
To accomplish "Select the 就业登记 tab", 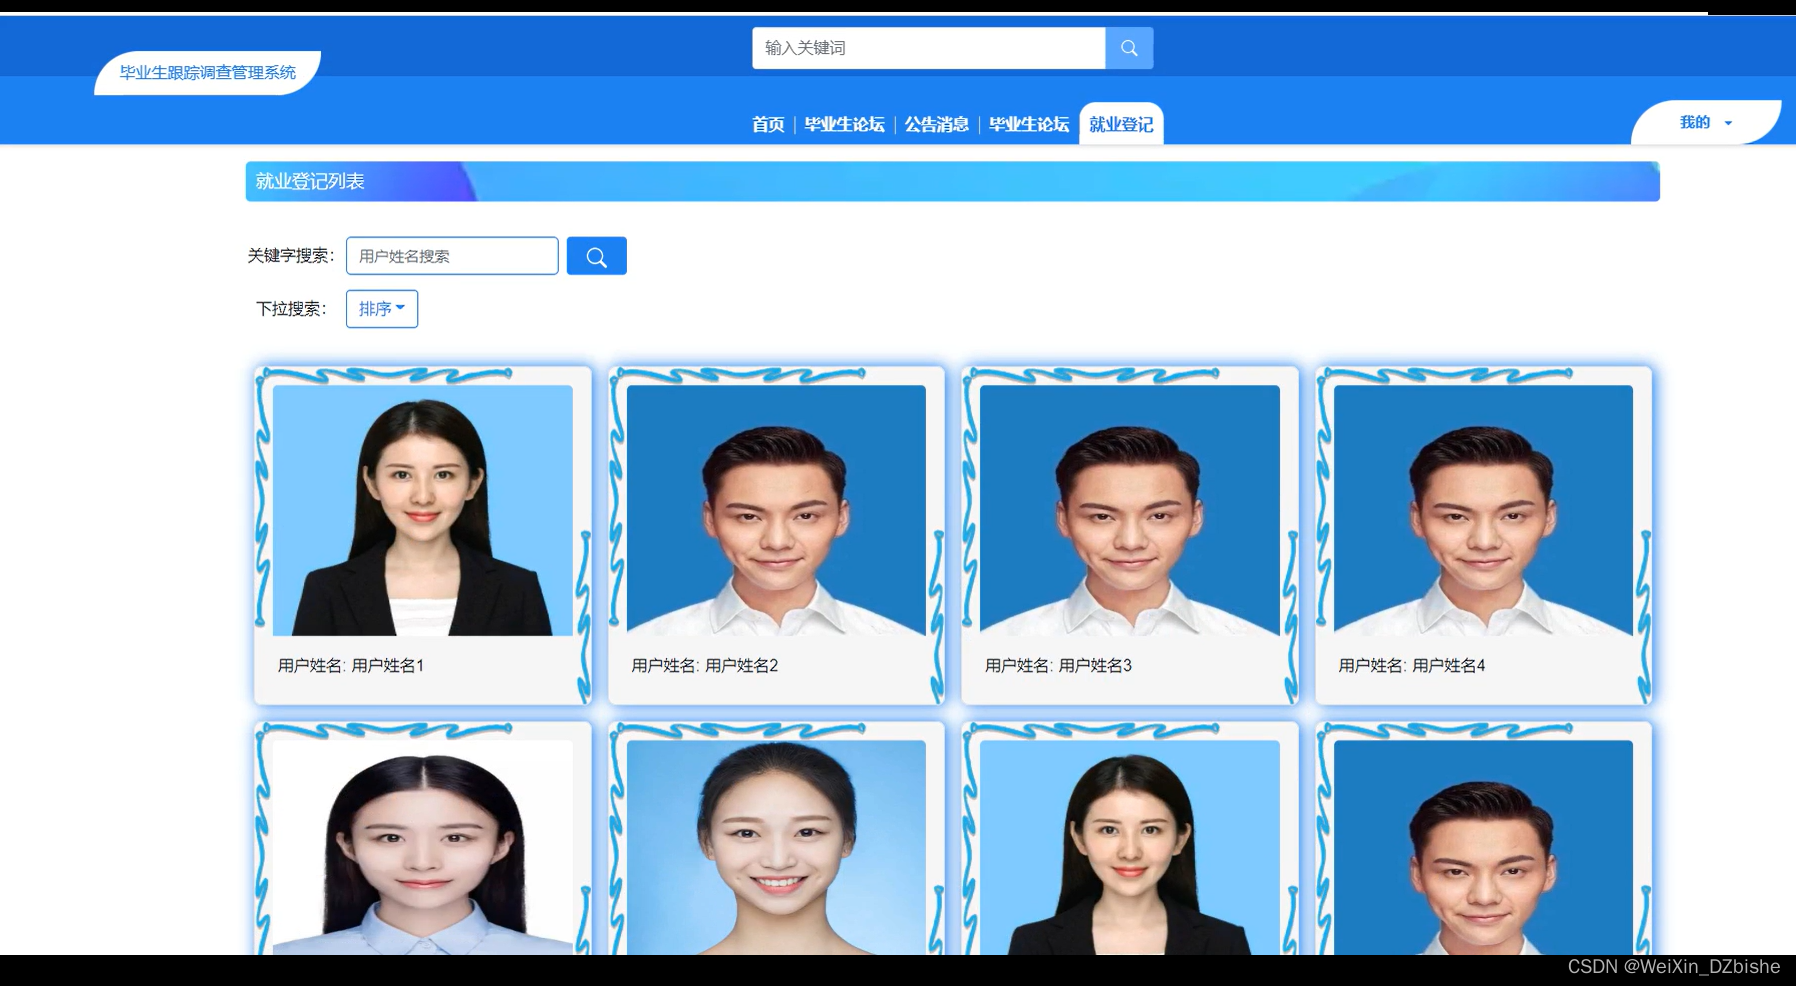I will pos(1121,124).
